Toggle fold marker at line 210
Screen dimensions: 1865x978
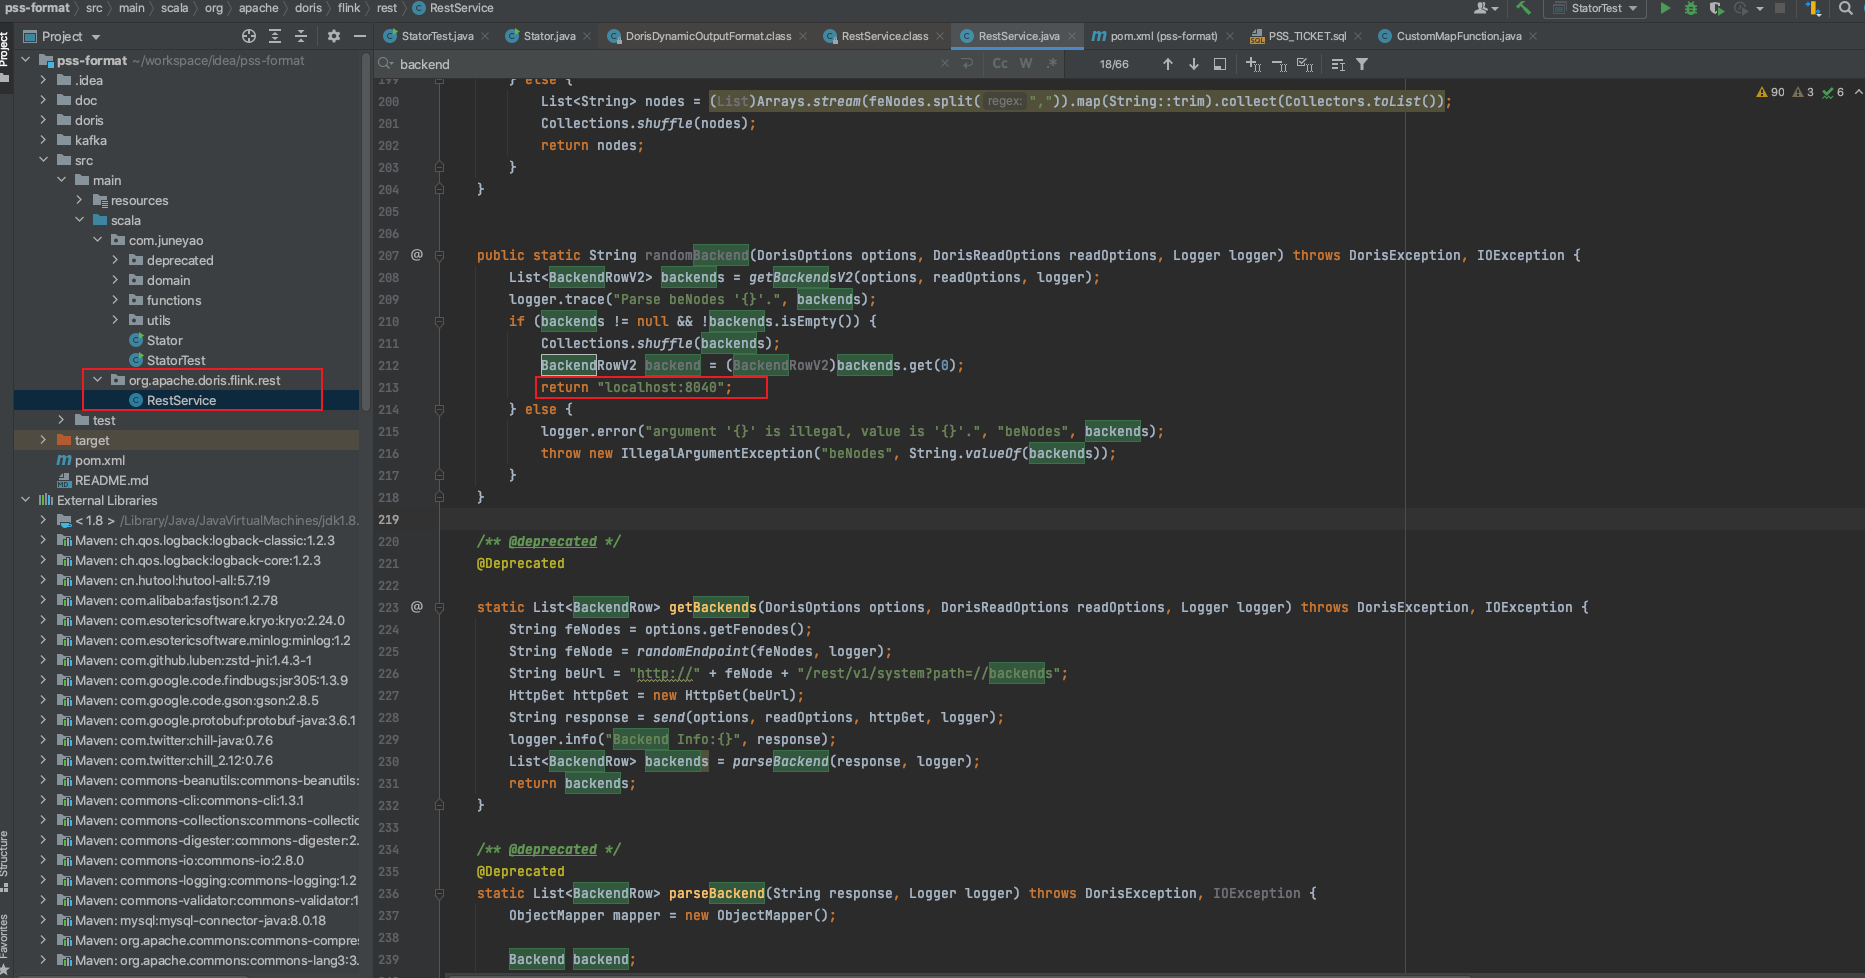(439, 321)
